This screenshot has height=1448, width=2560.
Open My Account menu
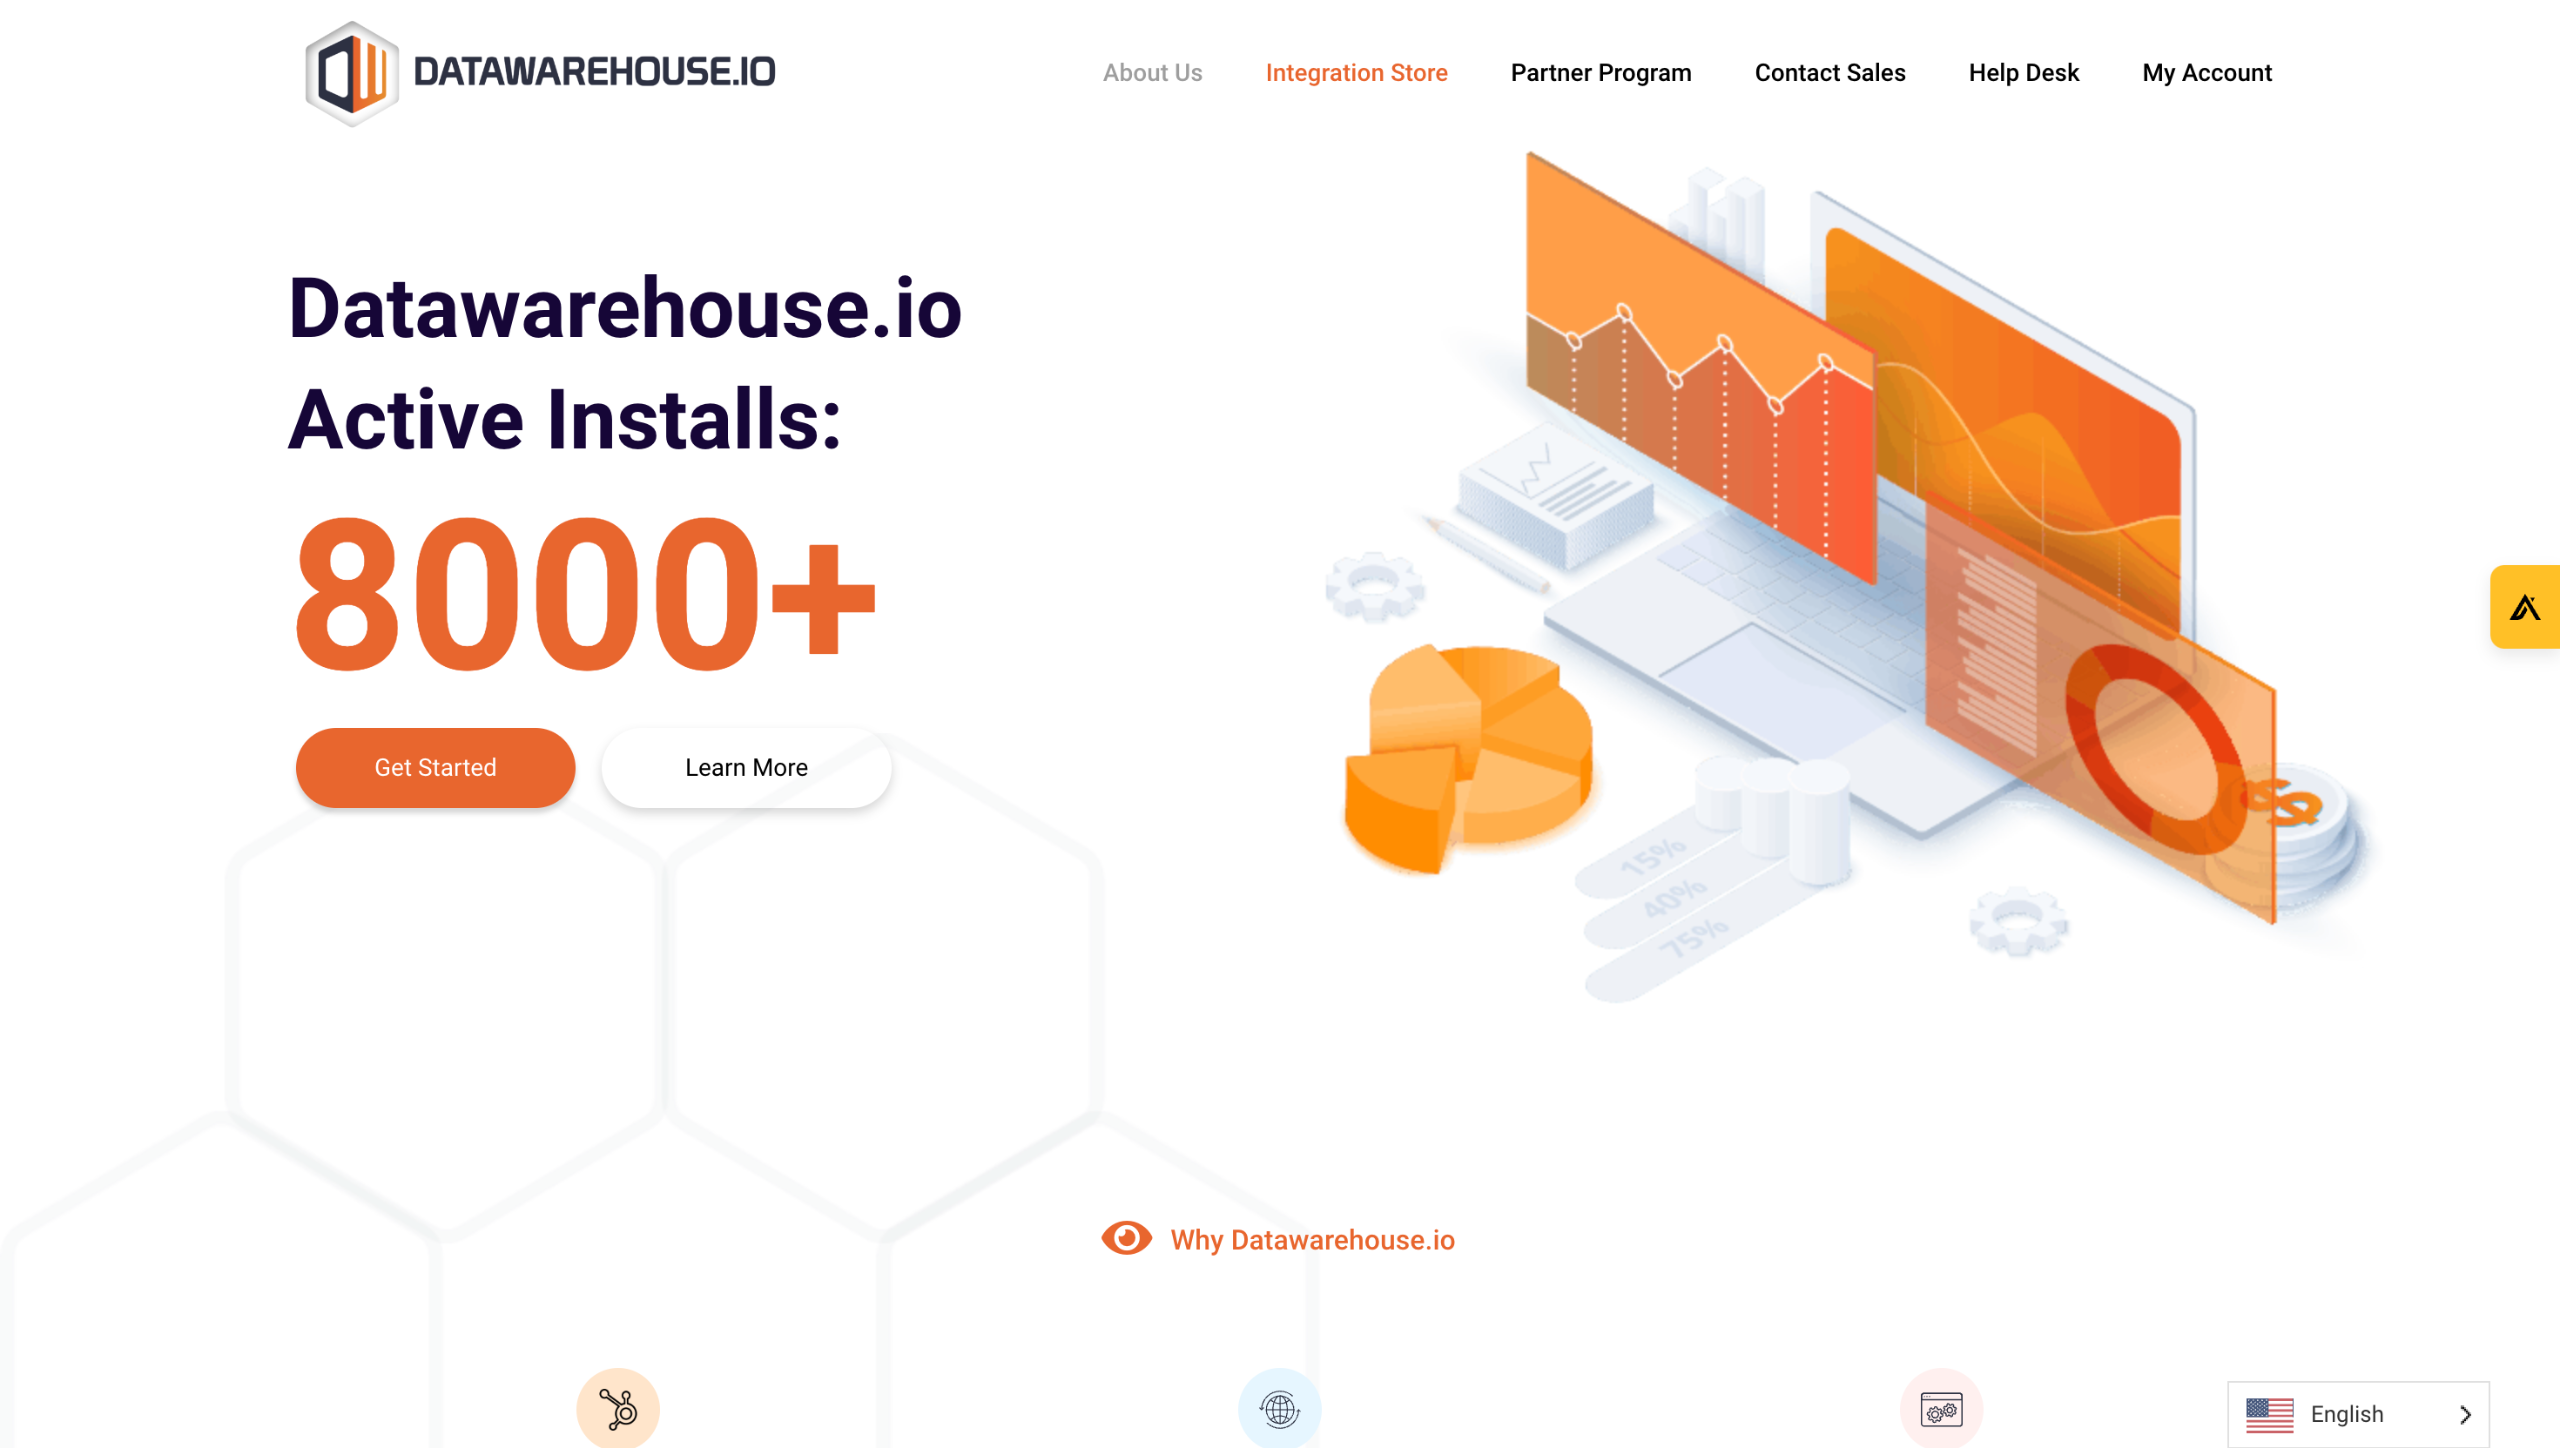point(2206,73)
